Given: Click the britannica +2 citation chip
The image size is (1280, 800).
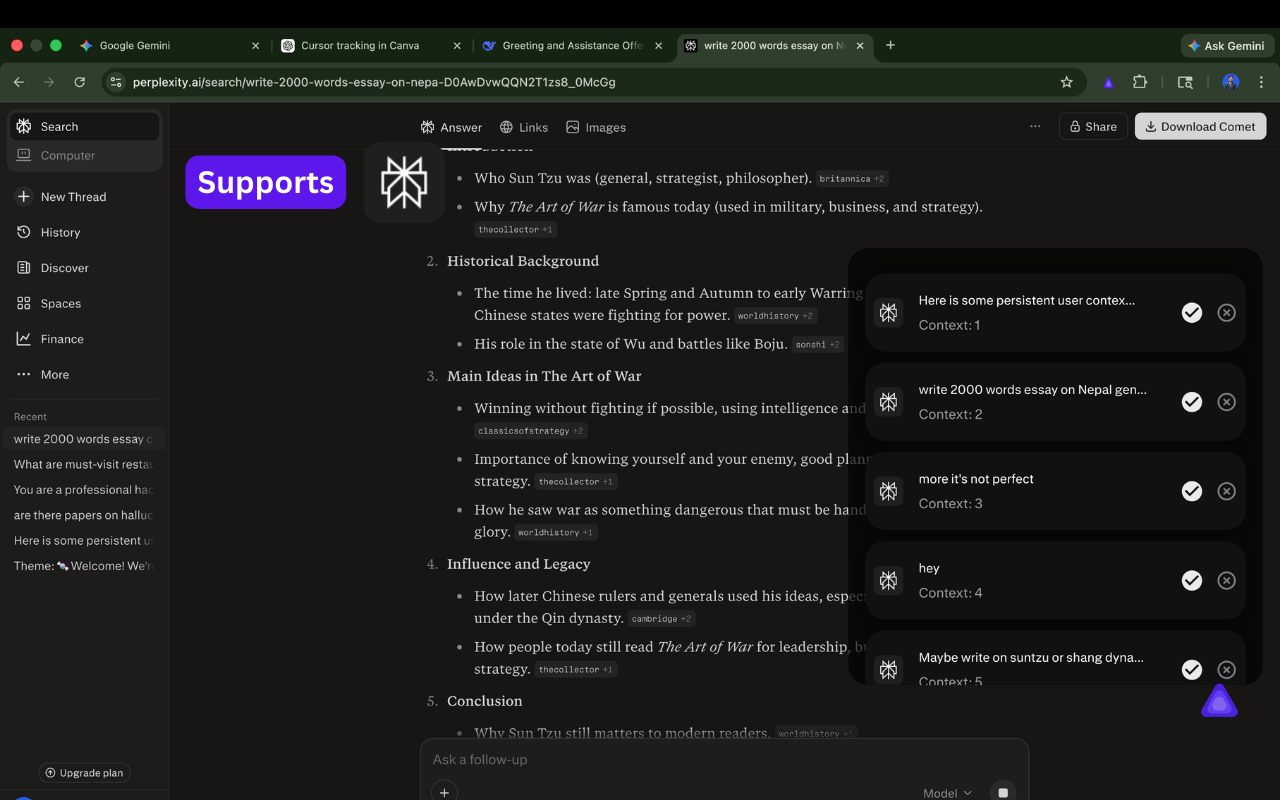Looking at the screenshot, I should click(x=852, y=179).
